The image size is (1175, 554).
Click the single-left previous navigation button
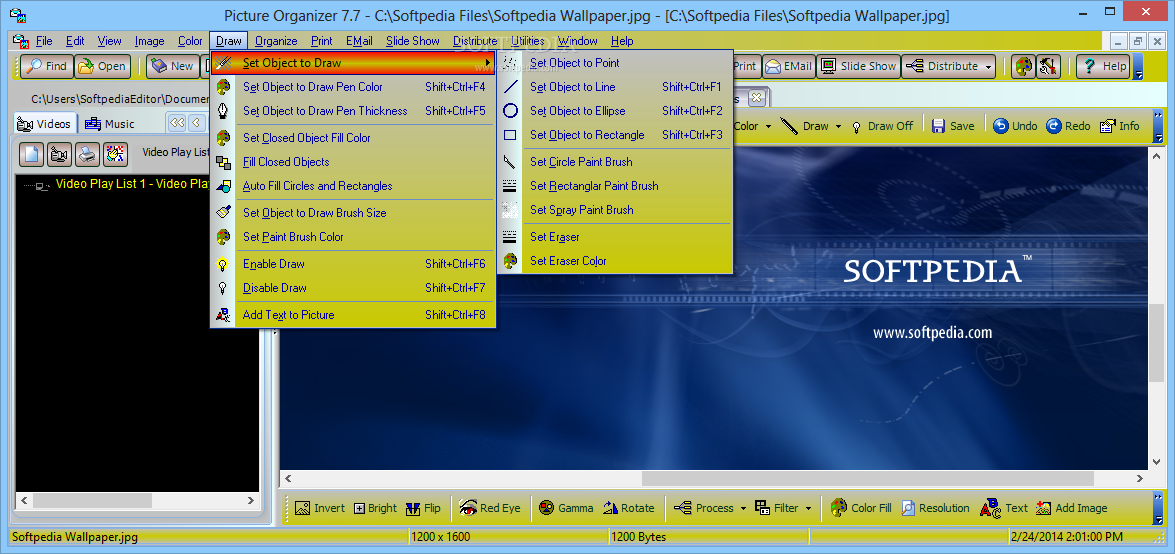point(197,122)
